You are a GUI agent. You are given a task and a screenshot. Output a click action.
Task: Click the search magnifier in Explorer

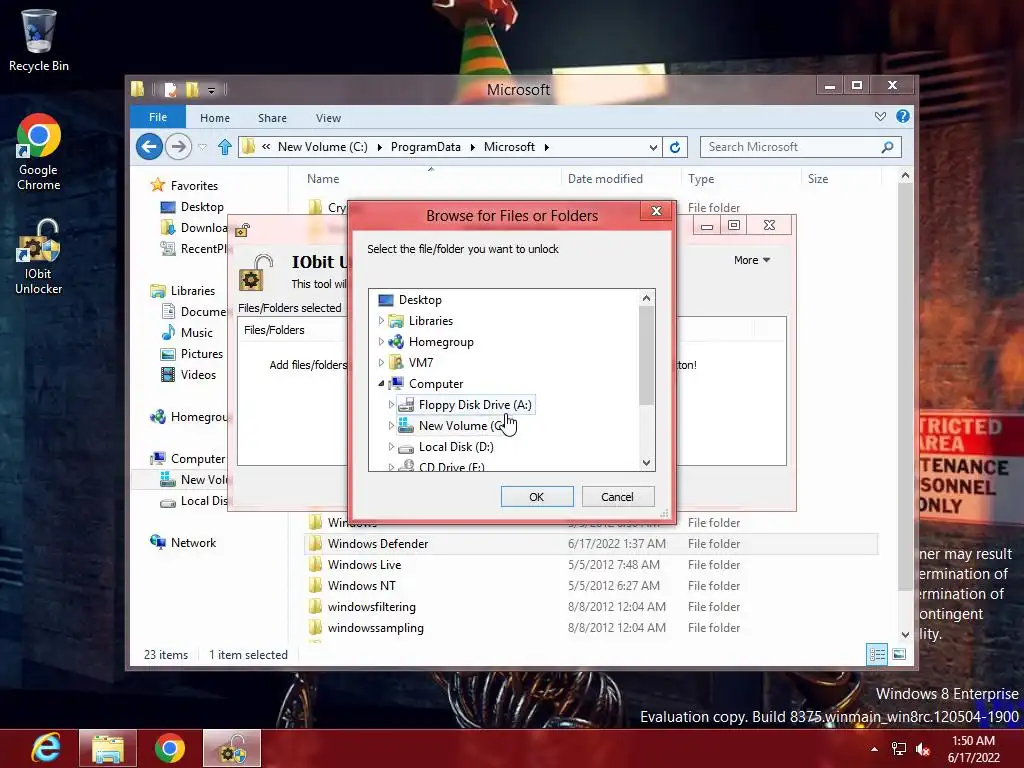point(887,147)
